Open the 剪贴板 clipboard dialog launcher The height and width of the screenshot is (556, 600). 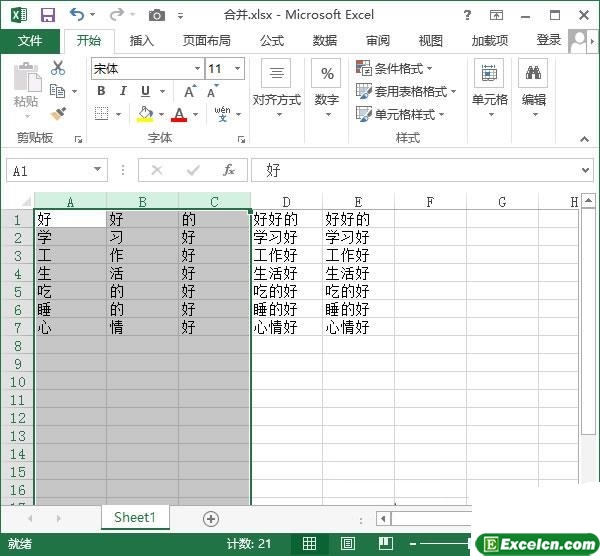(x=78, y=140)
